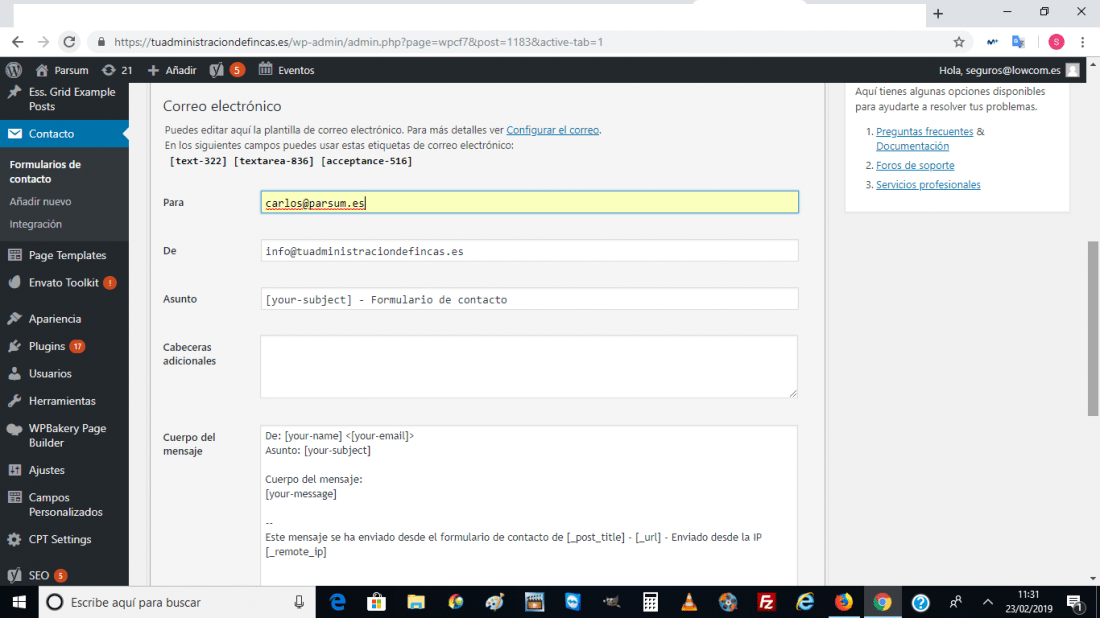Screen dimensions: 1100x618
Task: Open the Page Templates sidebar icon
Action: click(15, 255)
